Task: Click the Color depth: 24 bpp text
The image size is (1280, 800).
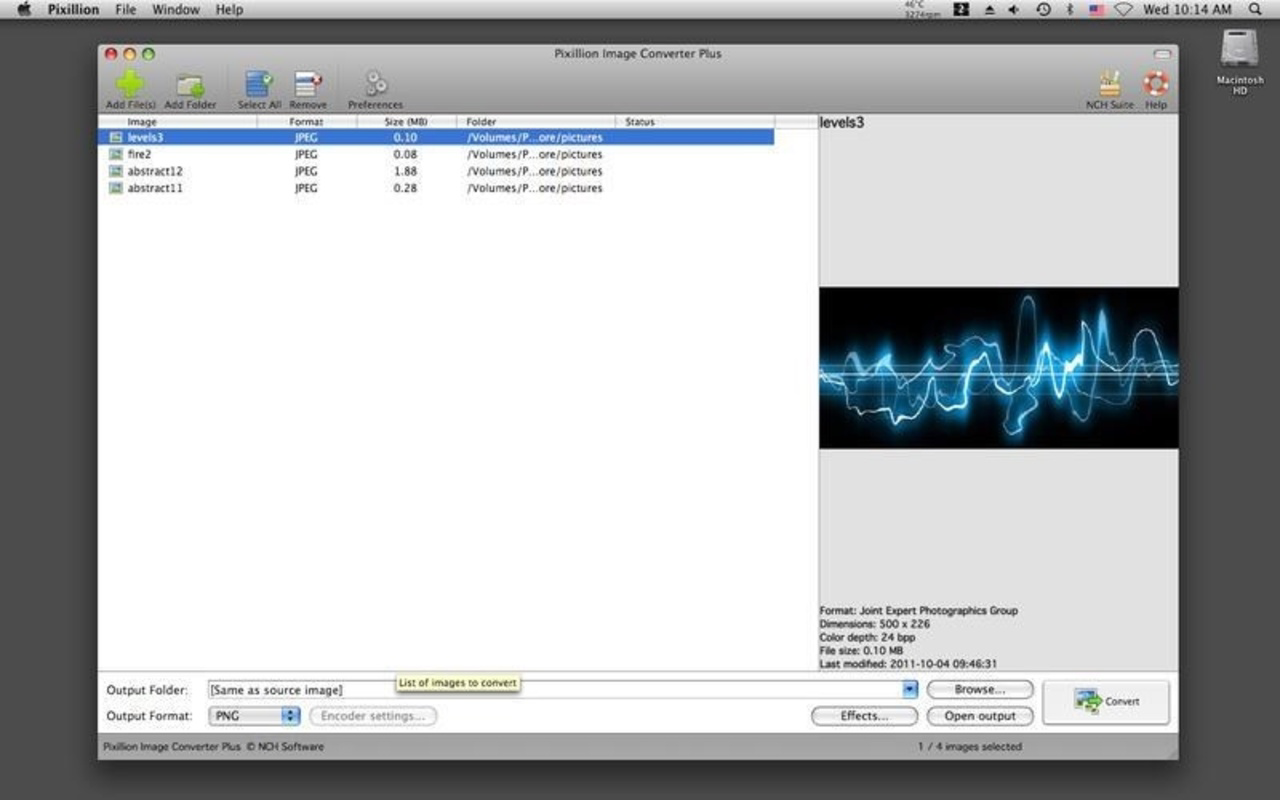Action: [867, 637]
